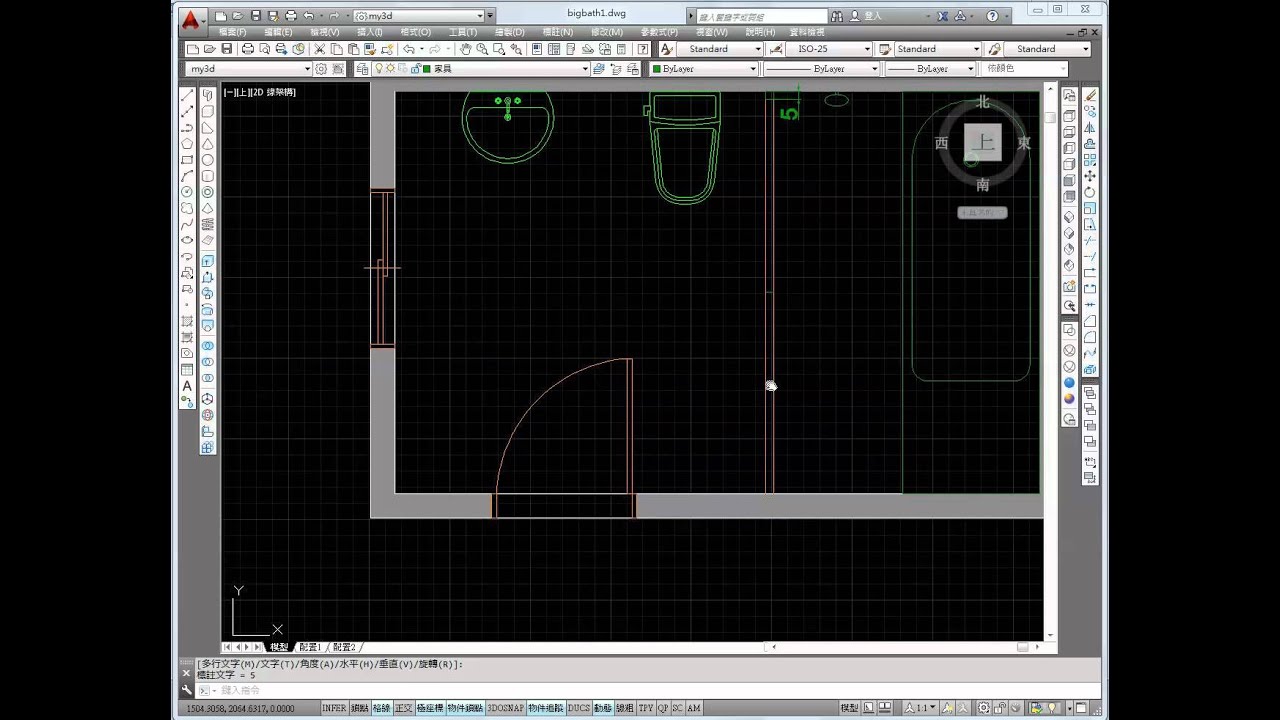Open the Layer Properties Manager icon
This screenshot has height=720, width=1280.
click(x=362, y=69)
